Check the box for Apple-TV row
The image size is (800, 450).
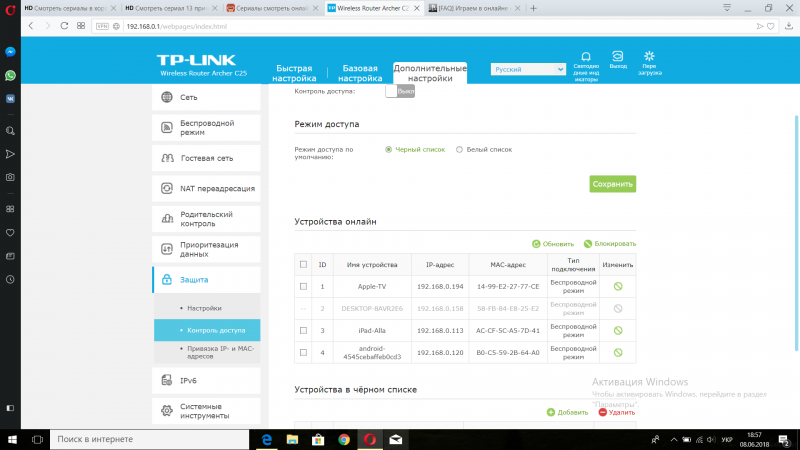tap(303, 286)
